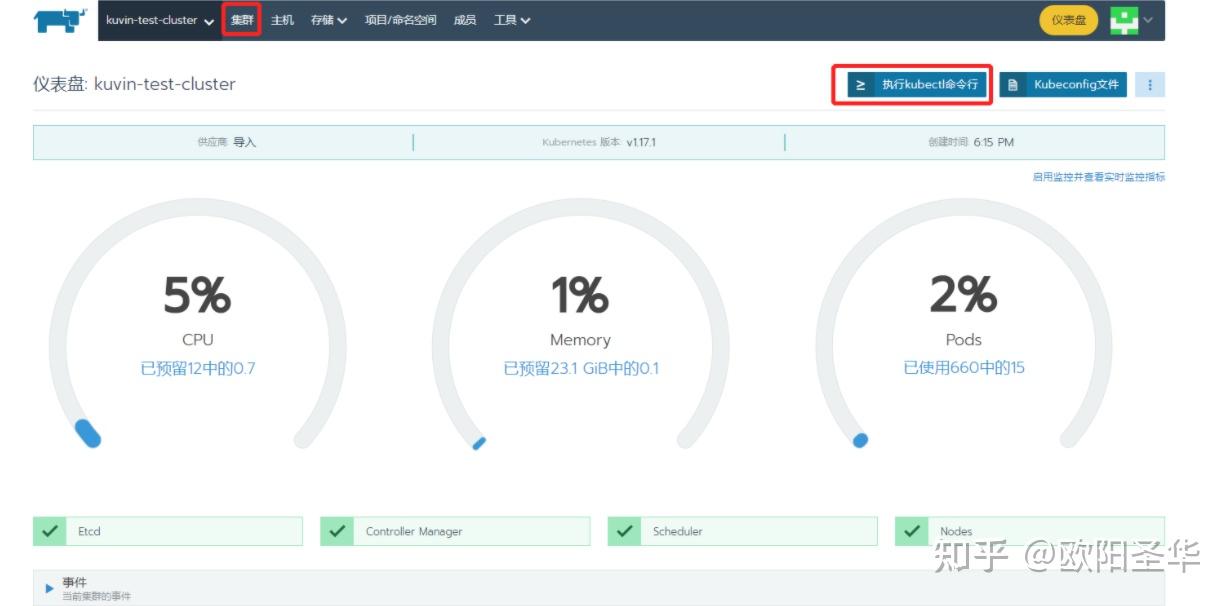Expand the 事件 section triangle

pos(49,588)
